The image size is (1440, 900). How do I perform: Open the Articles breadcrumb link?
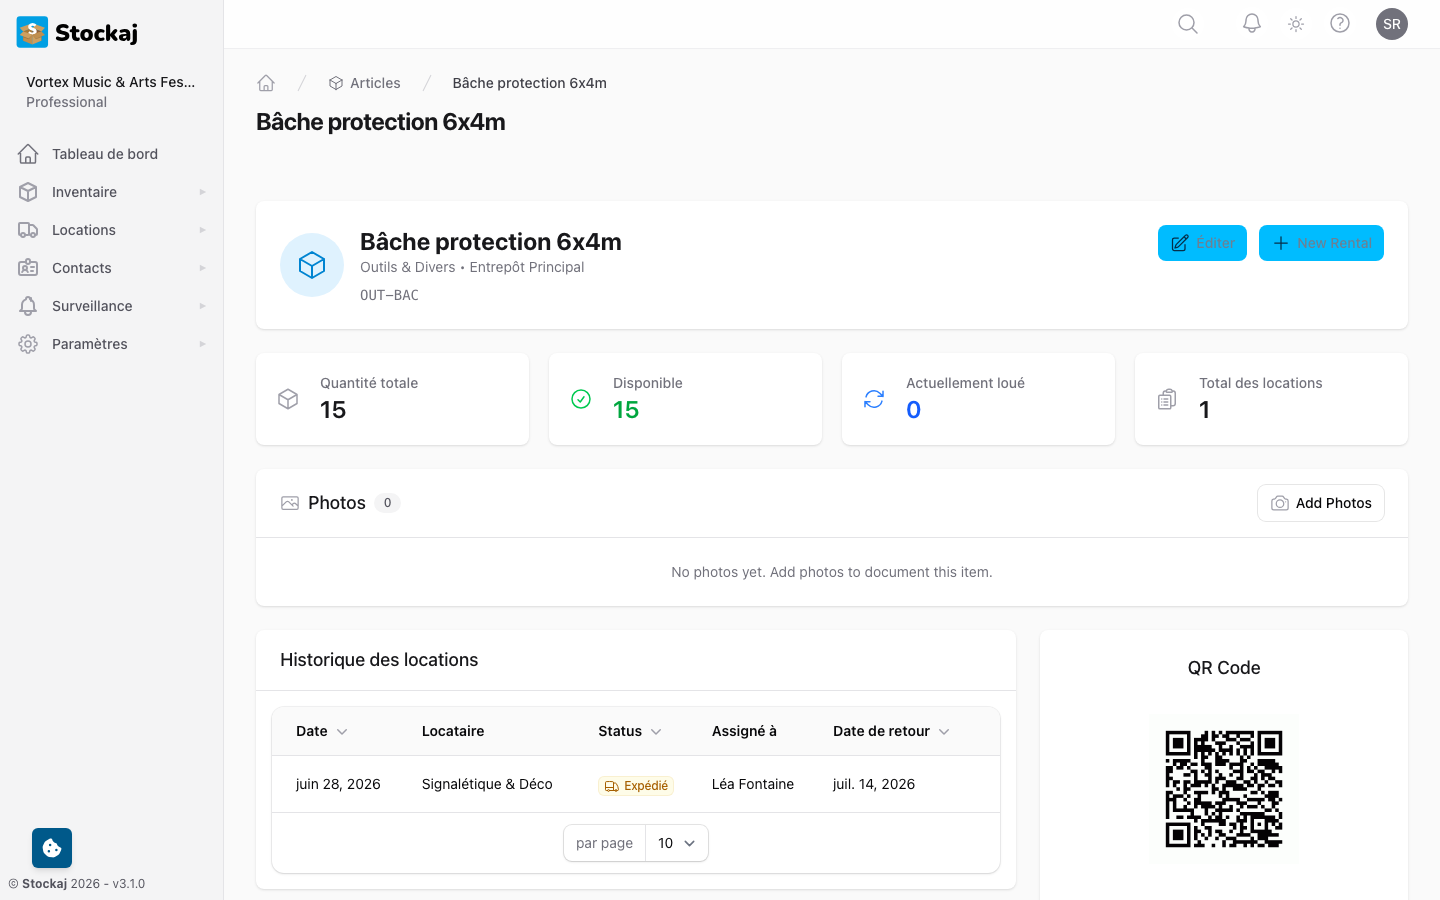tap(374, 82)
